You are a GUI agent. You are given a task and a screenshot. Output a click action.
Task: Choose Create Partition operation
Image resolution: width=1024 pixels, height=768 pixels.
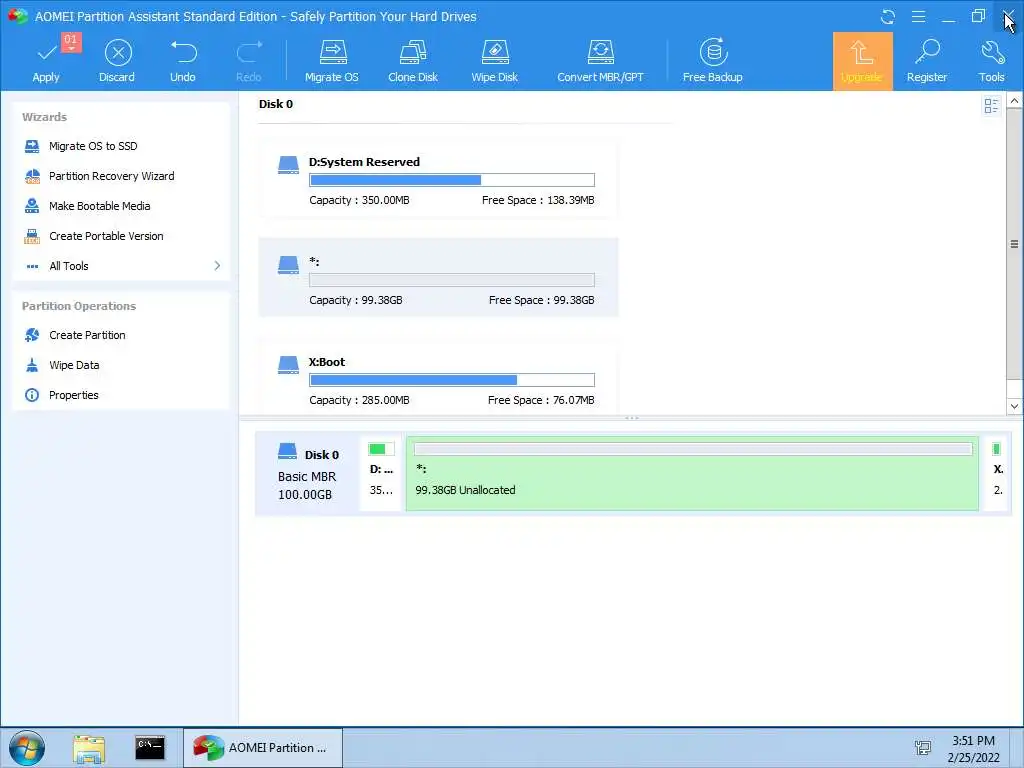[x=87, y=335]
